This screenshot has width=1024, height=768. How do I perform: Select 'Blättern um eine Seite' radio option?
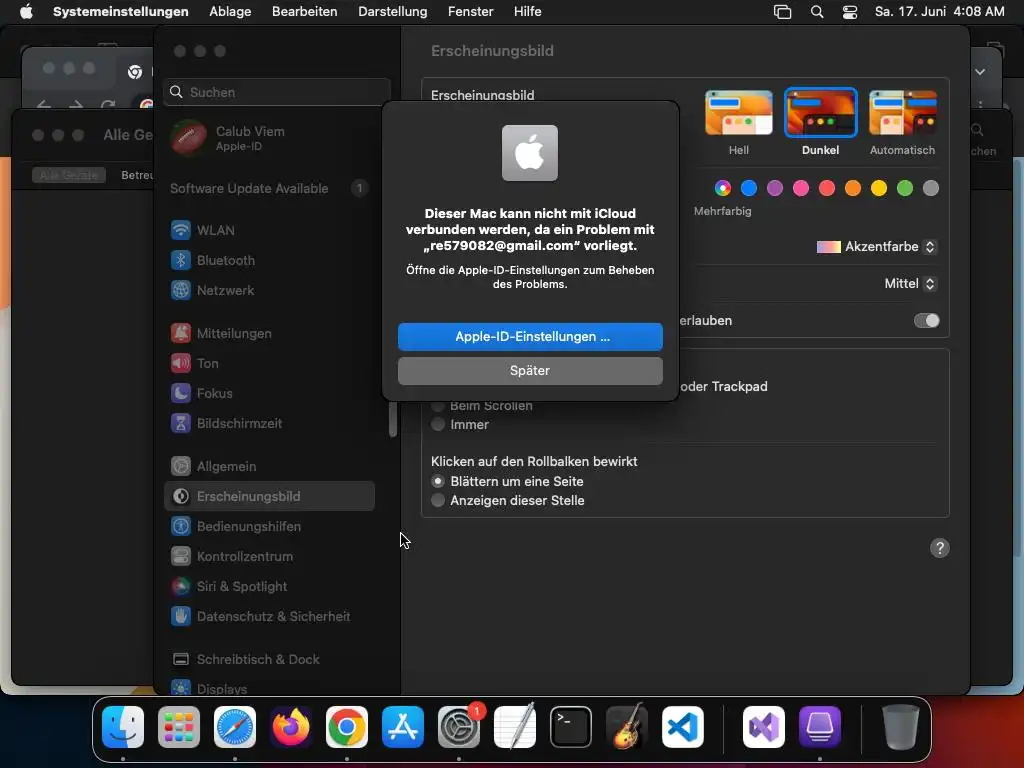tap(438, 481)
